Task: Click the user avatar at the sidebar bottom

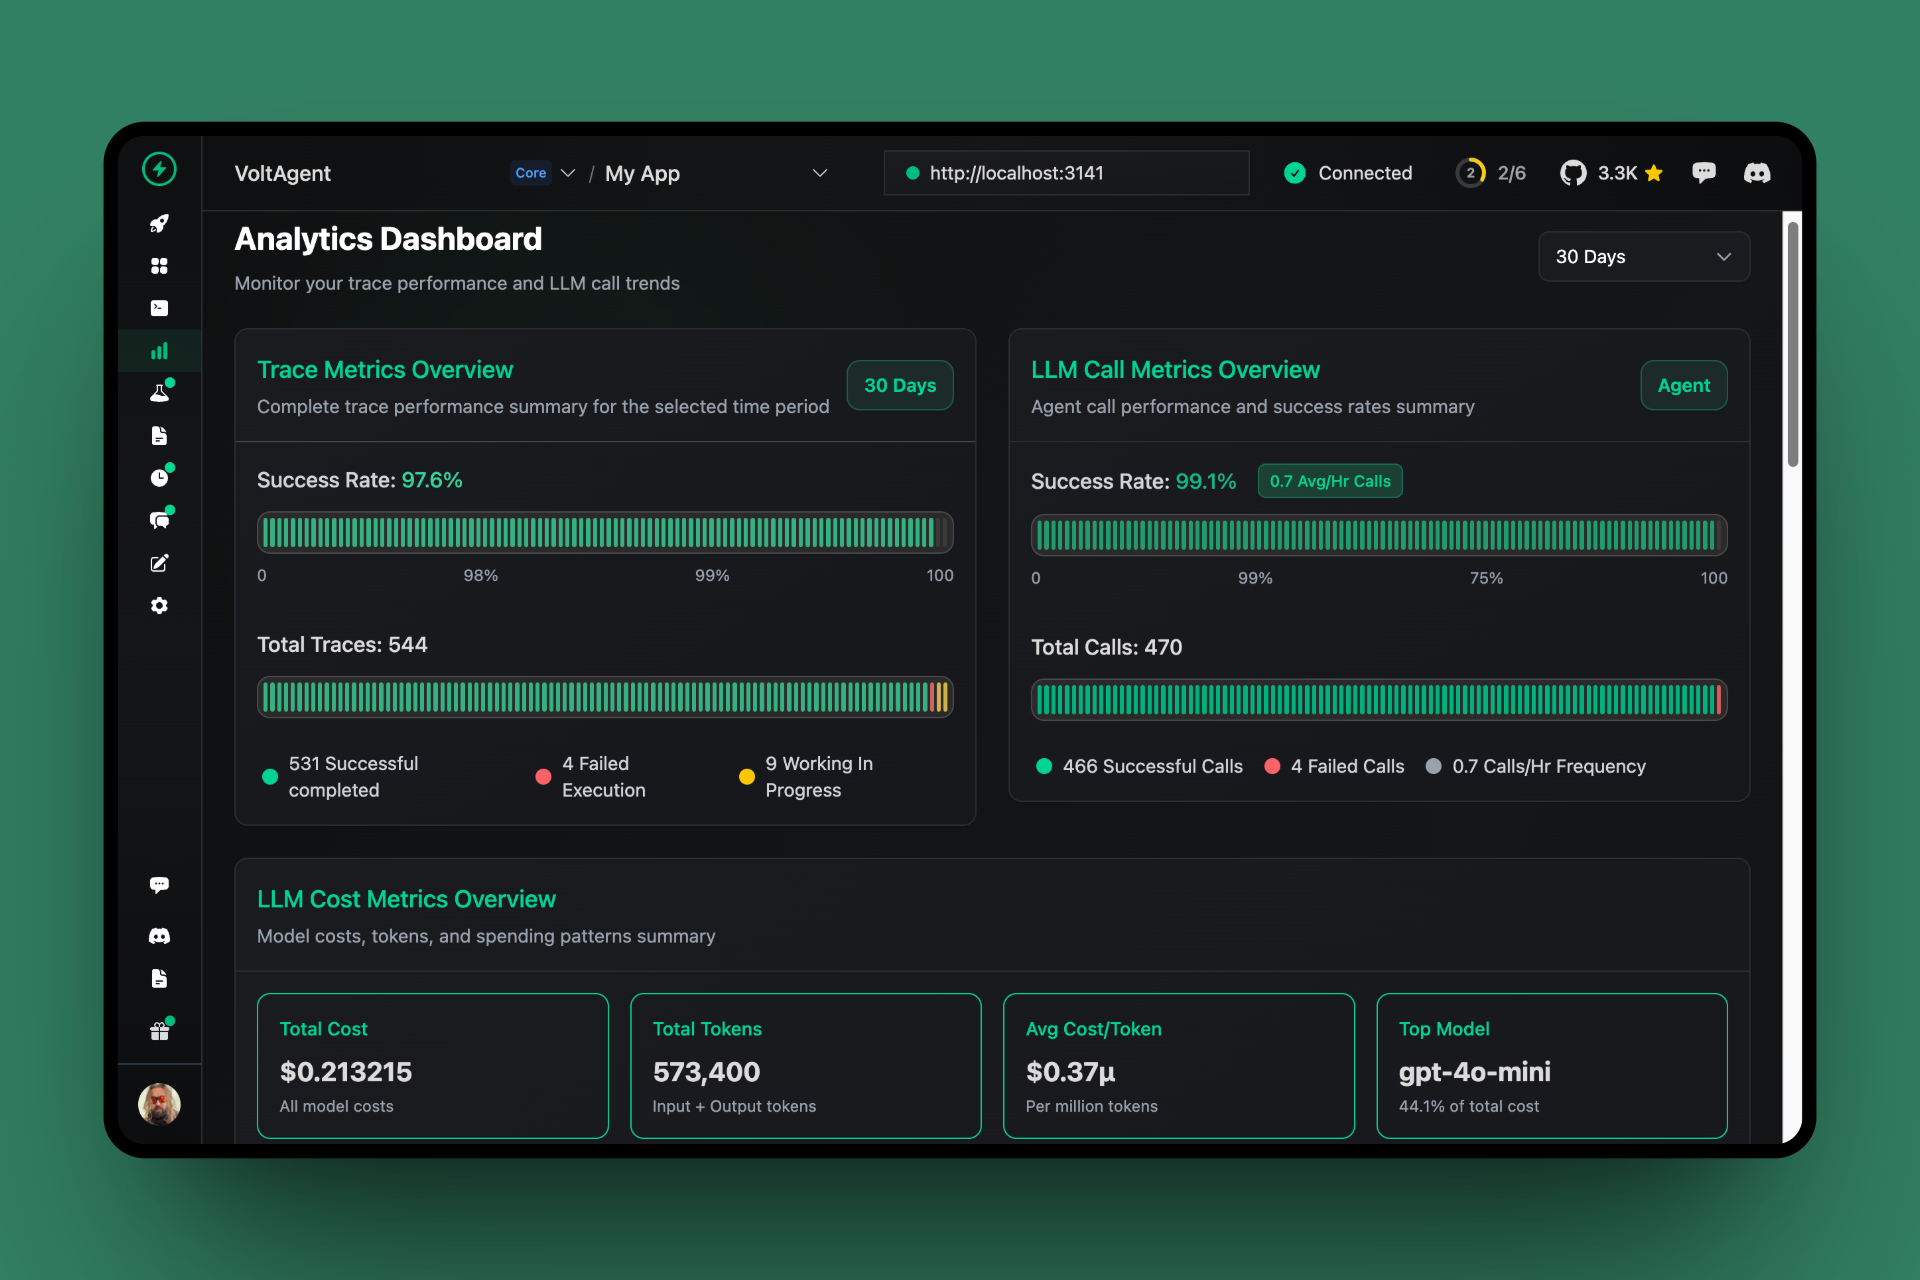Action: (159, 1104)
